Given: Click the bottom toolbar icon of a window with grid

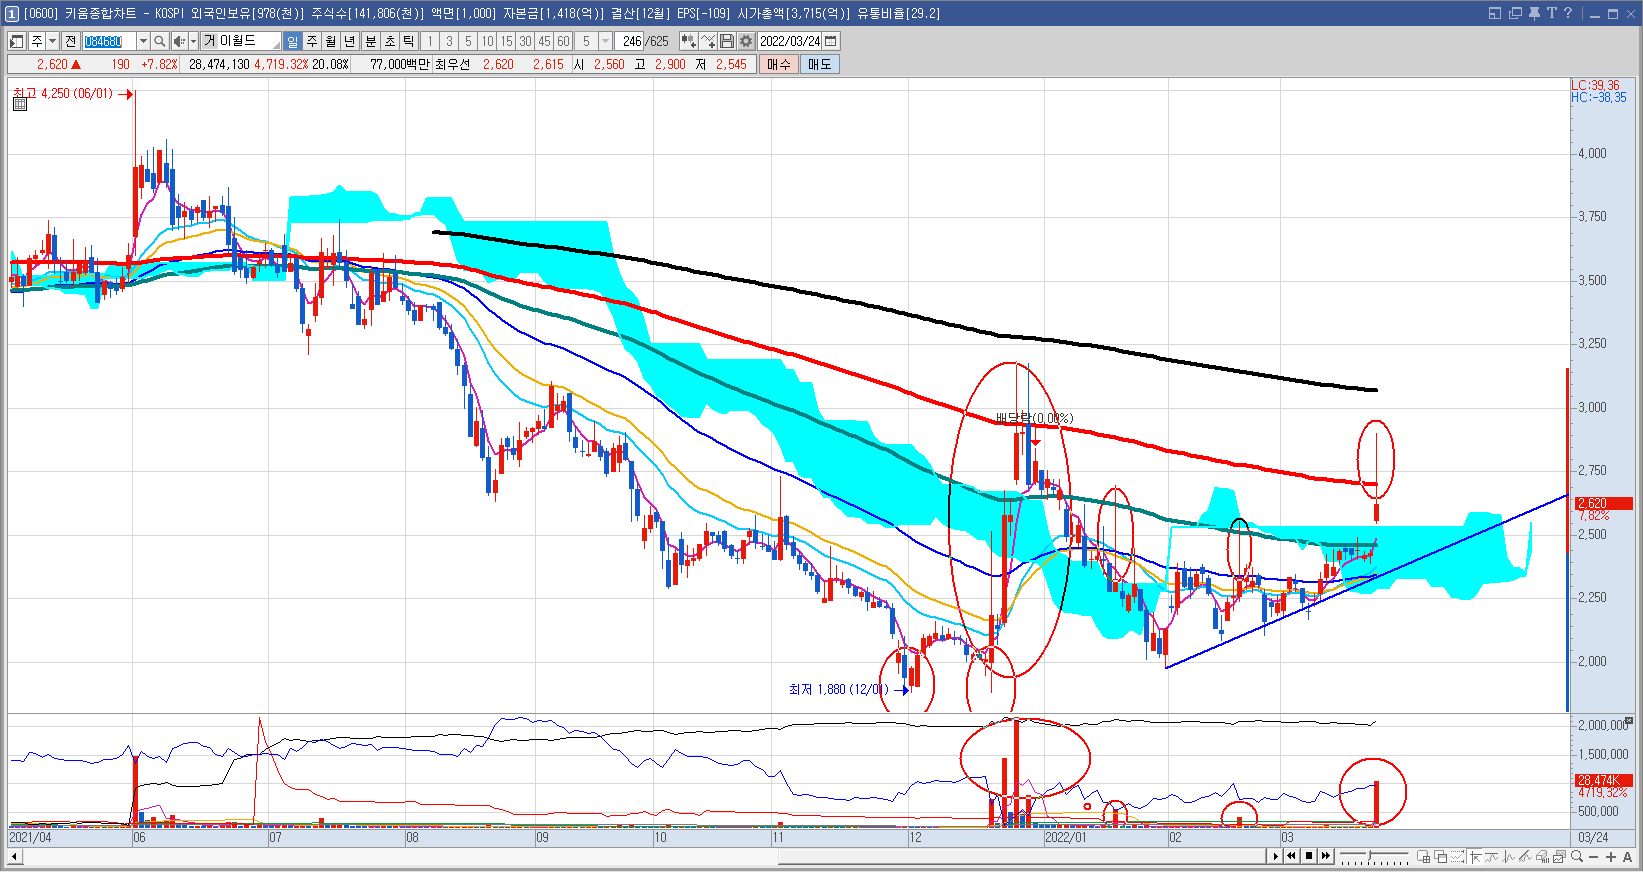Looking at the screenshot, I should click(x=1423, y=857).
